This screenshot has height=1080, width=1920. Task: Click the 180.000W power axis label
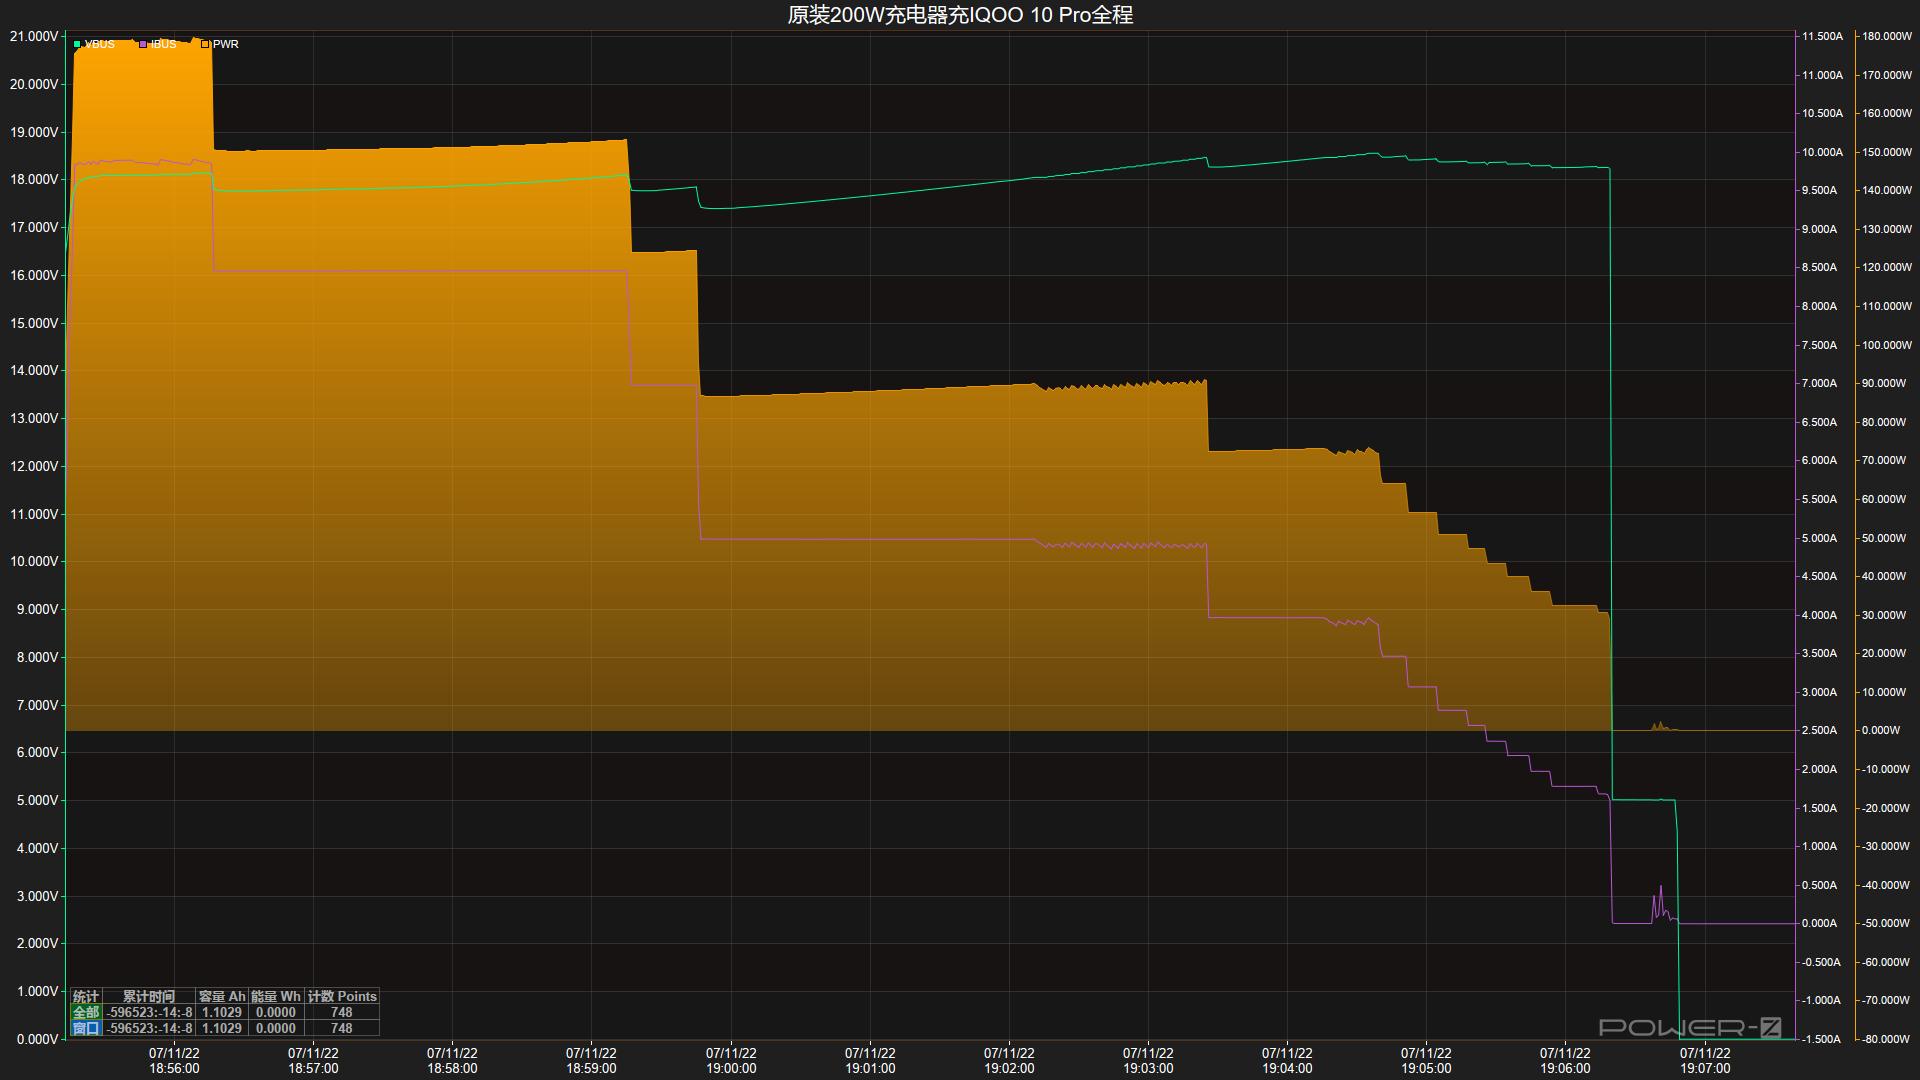[x=1886, y=36]
